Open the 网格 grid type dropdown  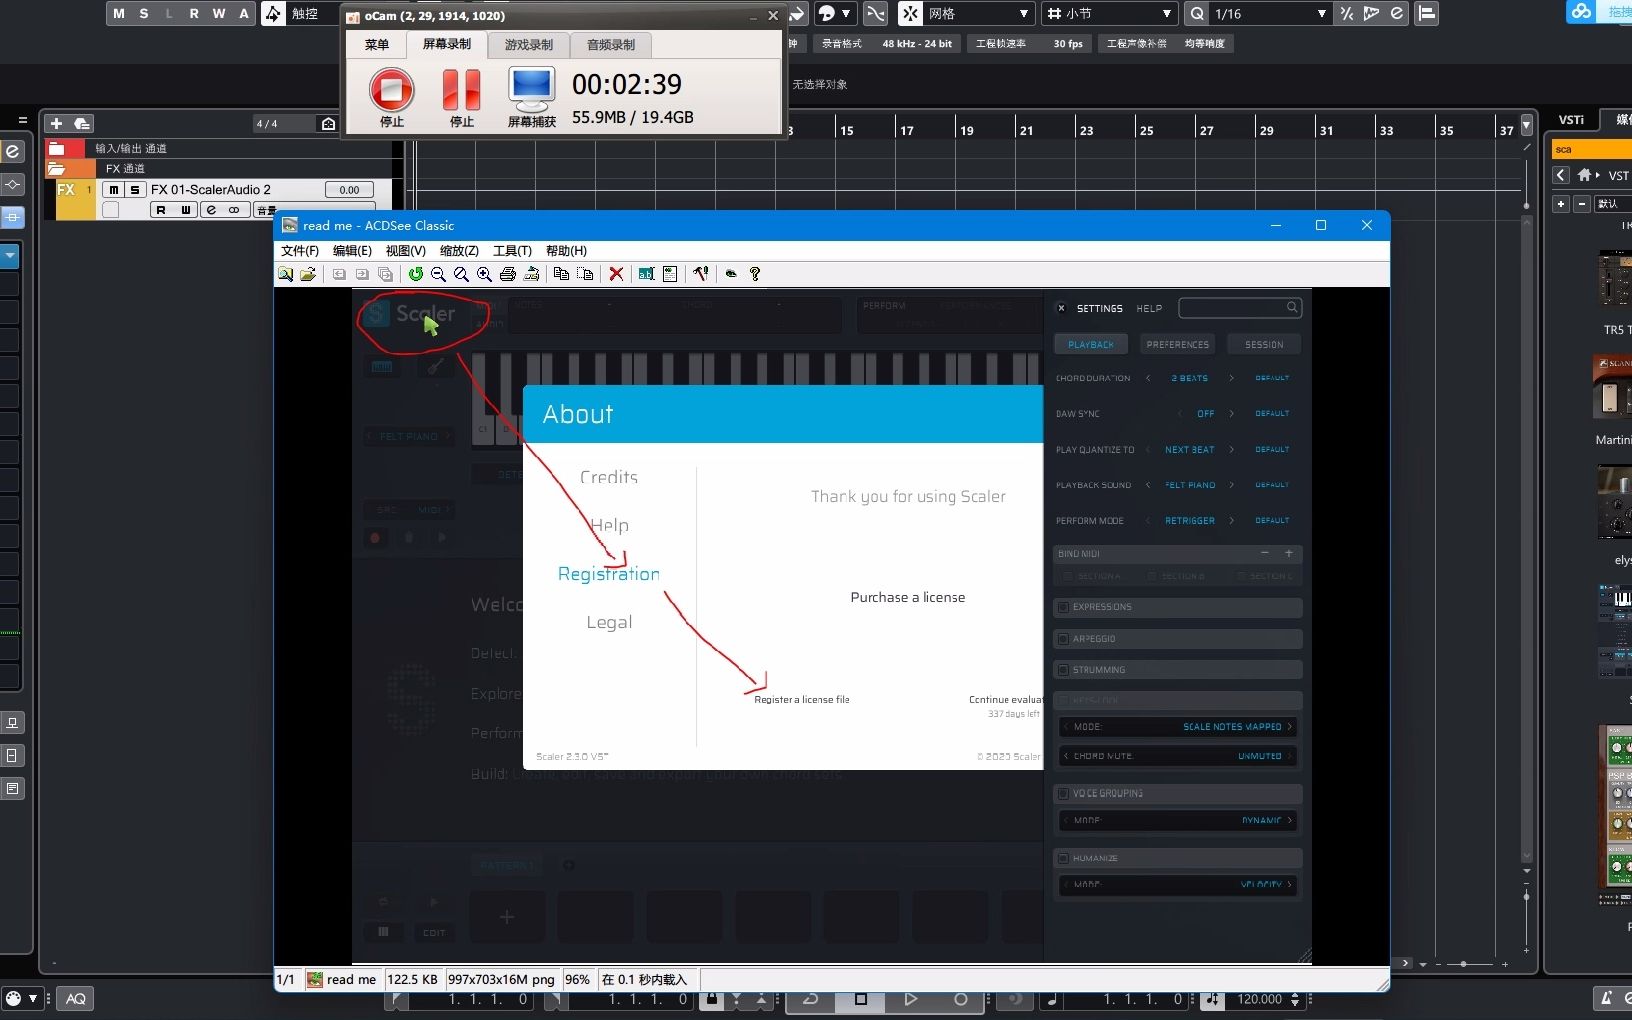point(1022,14)
